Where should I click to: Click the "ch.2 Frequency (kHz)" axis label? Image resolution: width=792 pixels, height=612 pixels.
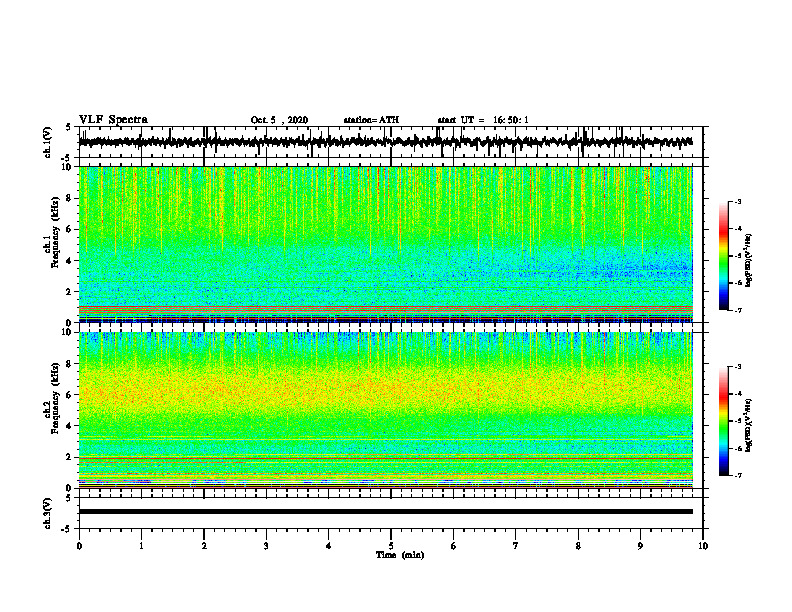(x=52, y=398)
